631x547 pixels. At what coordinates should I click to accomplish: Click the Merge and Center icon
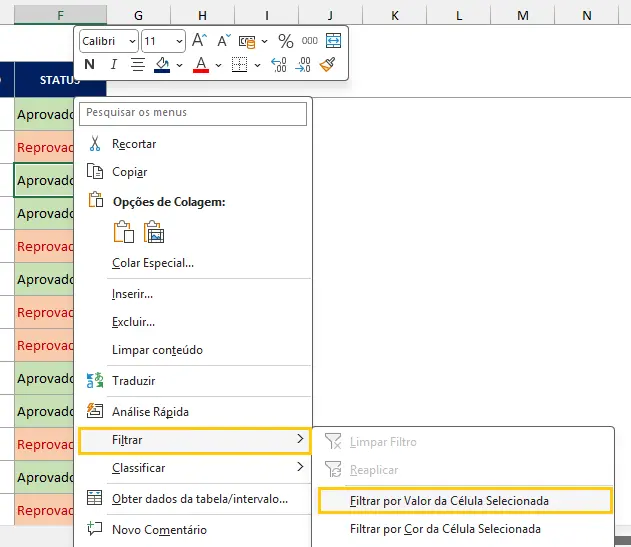[x=333, y=41]
